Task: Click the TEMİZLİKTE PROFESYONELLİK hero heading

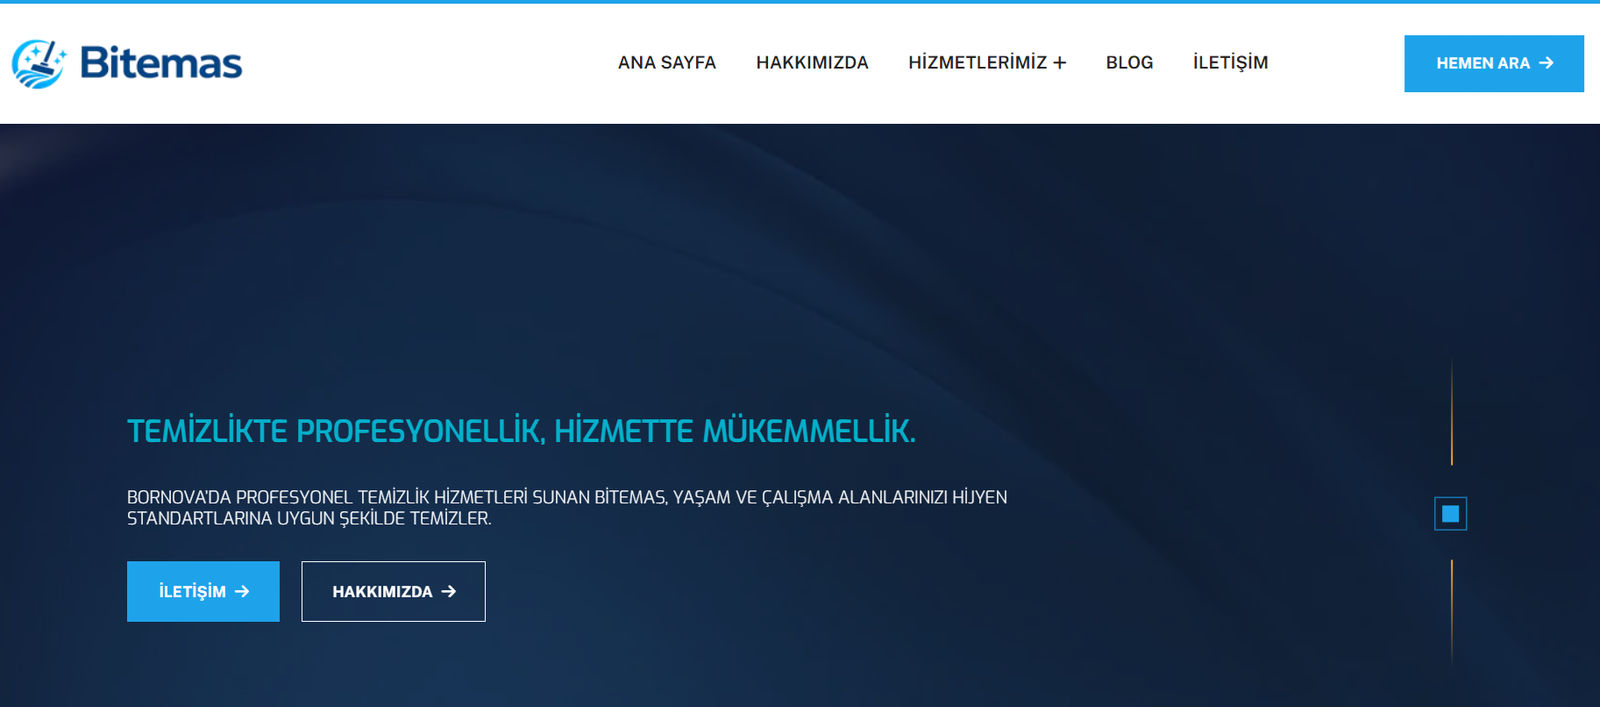Action: pos(521,431)
